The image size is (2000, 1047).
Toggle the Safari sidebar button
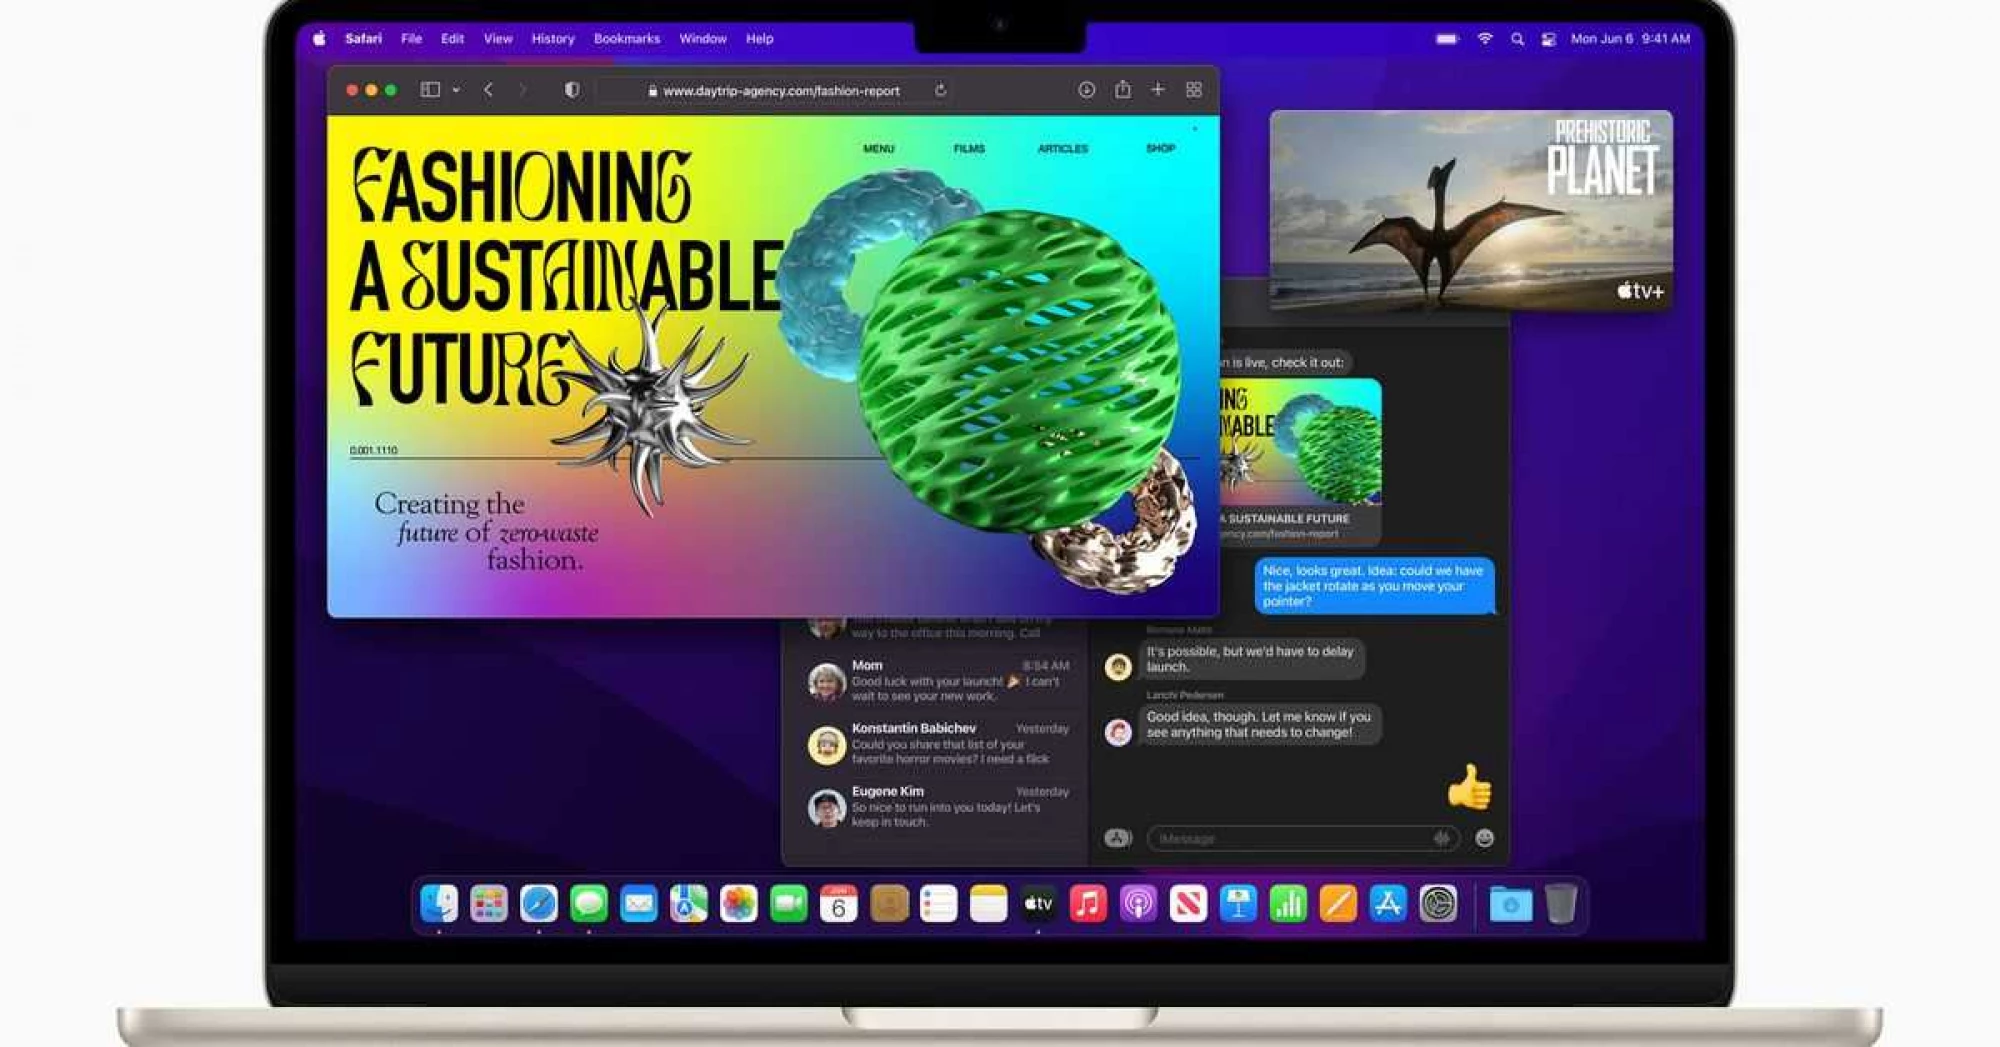click(430, 89)
